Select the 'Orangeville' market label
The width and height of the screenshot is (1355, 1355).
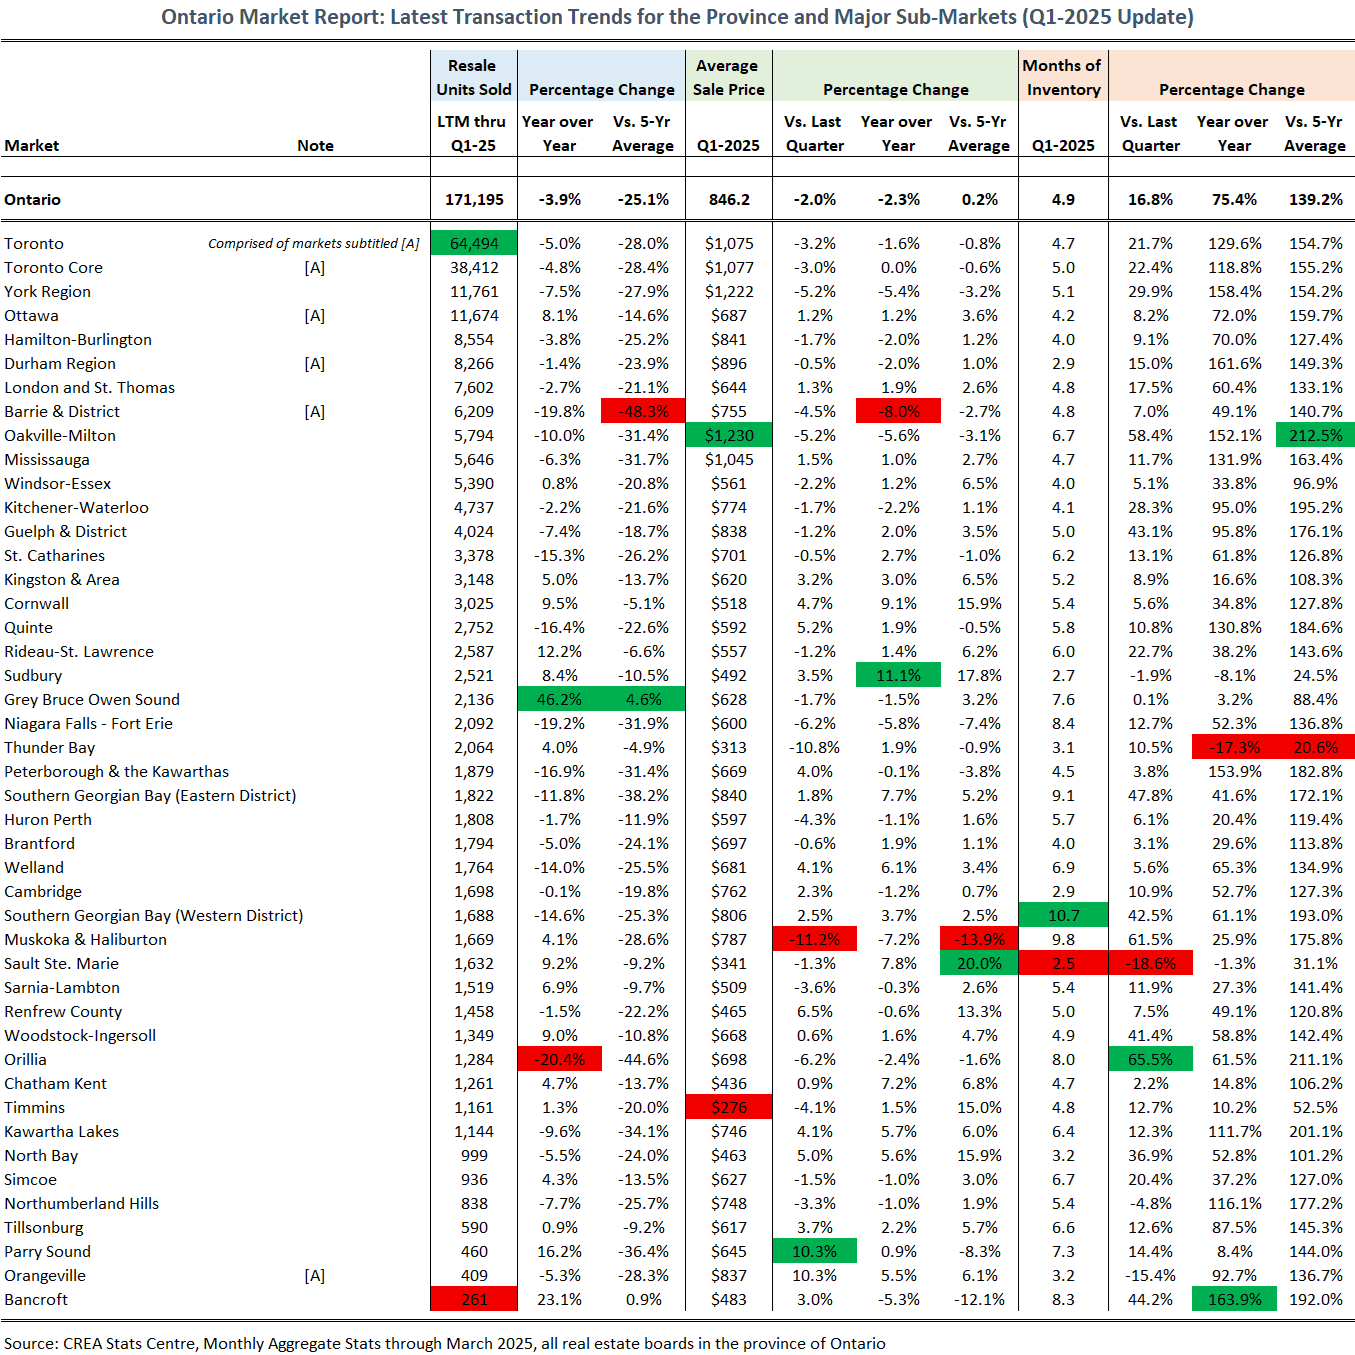coord(45,1276)
